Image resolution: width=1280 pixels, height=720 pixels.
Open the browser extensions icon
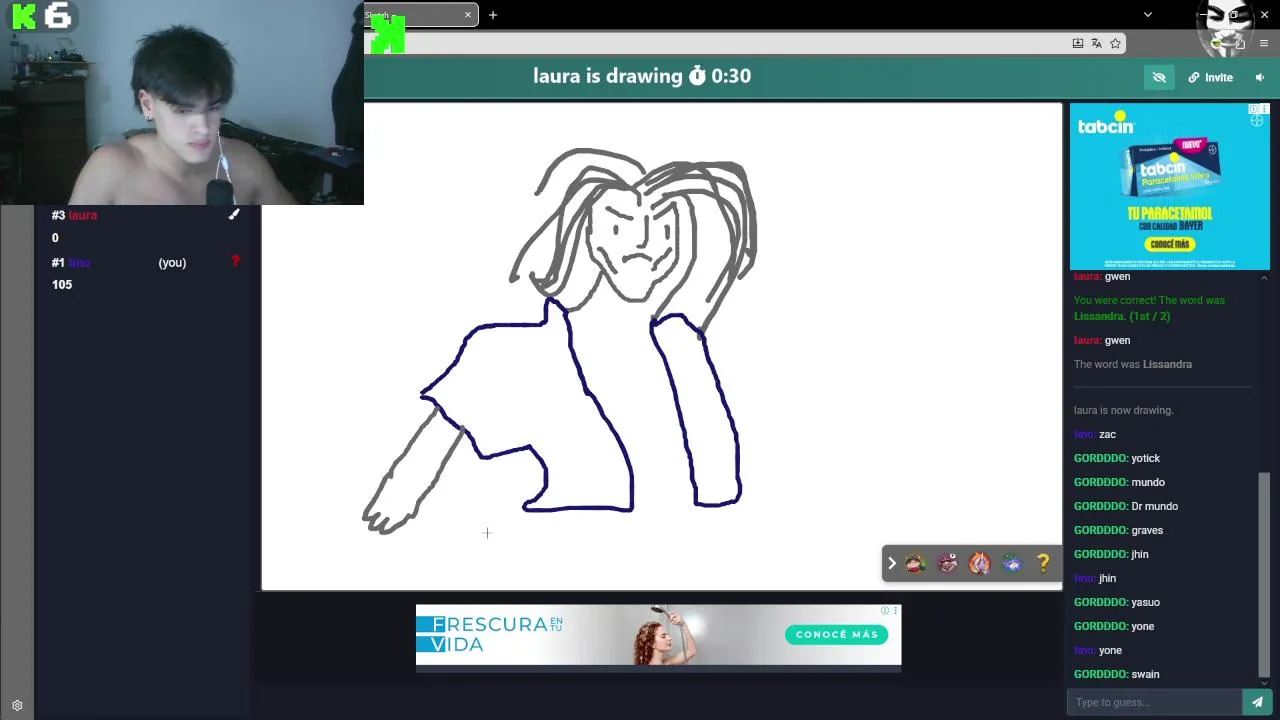tap(1240, 43)
